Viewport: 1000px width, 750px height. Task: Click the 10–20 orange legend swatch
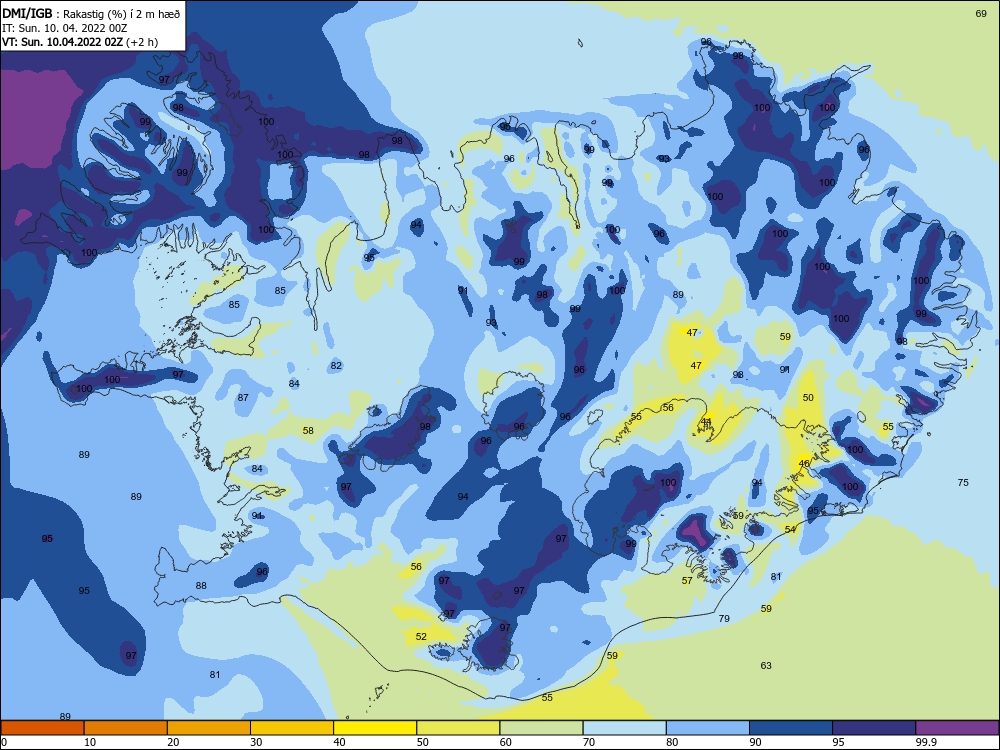[126, 728]
